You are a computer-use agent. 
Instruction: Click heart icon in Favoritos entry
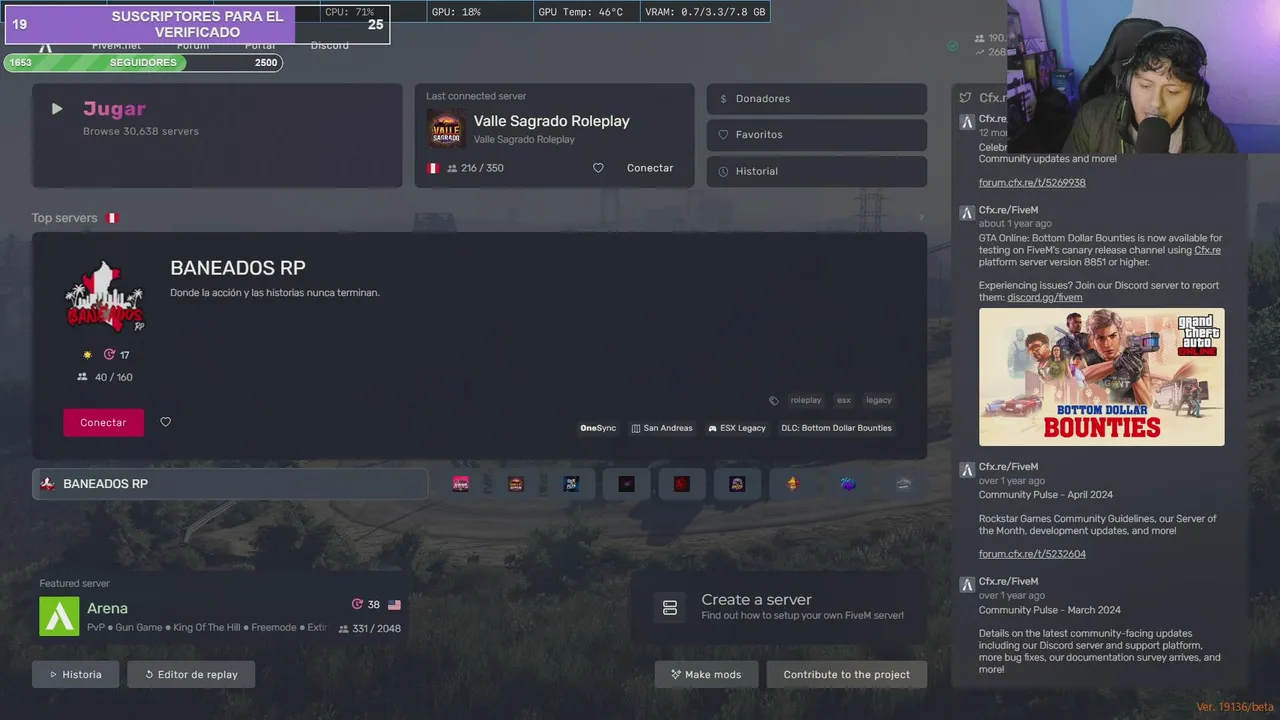coord(723,135)
